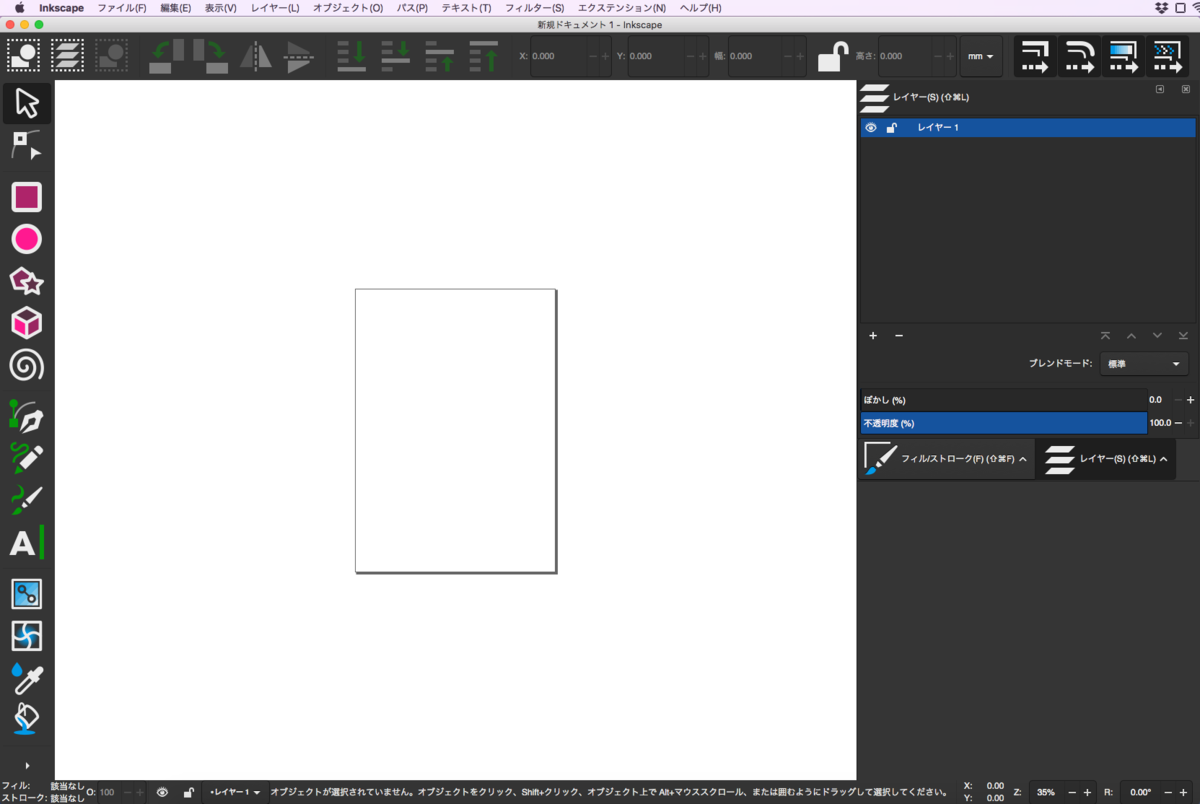Click Select All in All Layers icon
Viewport: 1200px width, 804px height.
click(x=67, y=56)
